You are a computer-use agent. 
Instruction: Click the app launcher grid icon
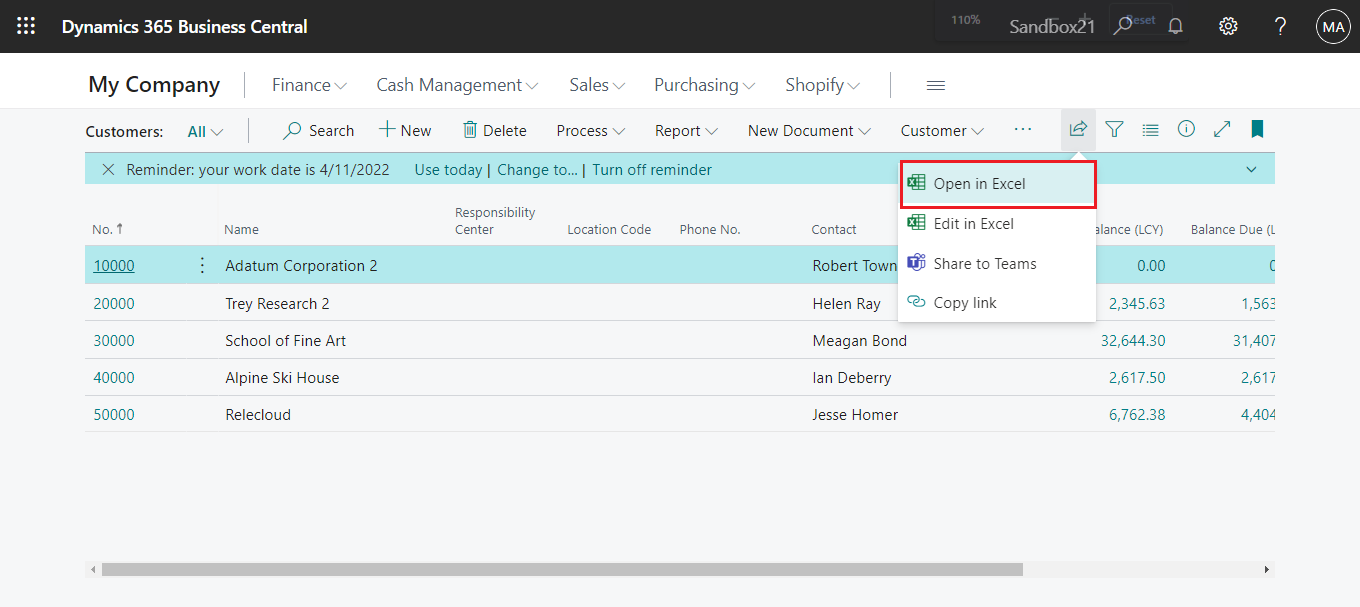coord(26,25)
